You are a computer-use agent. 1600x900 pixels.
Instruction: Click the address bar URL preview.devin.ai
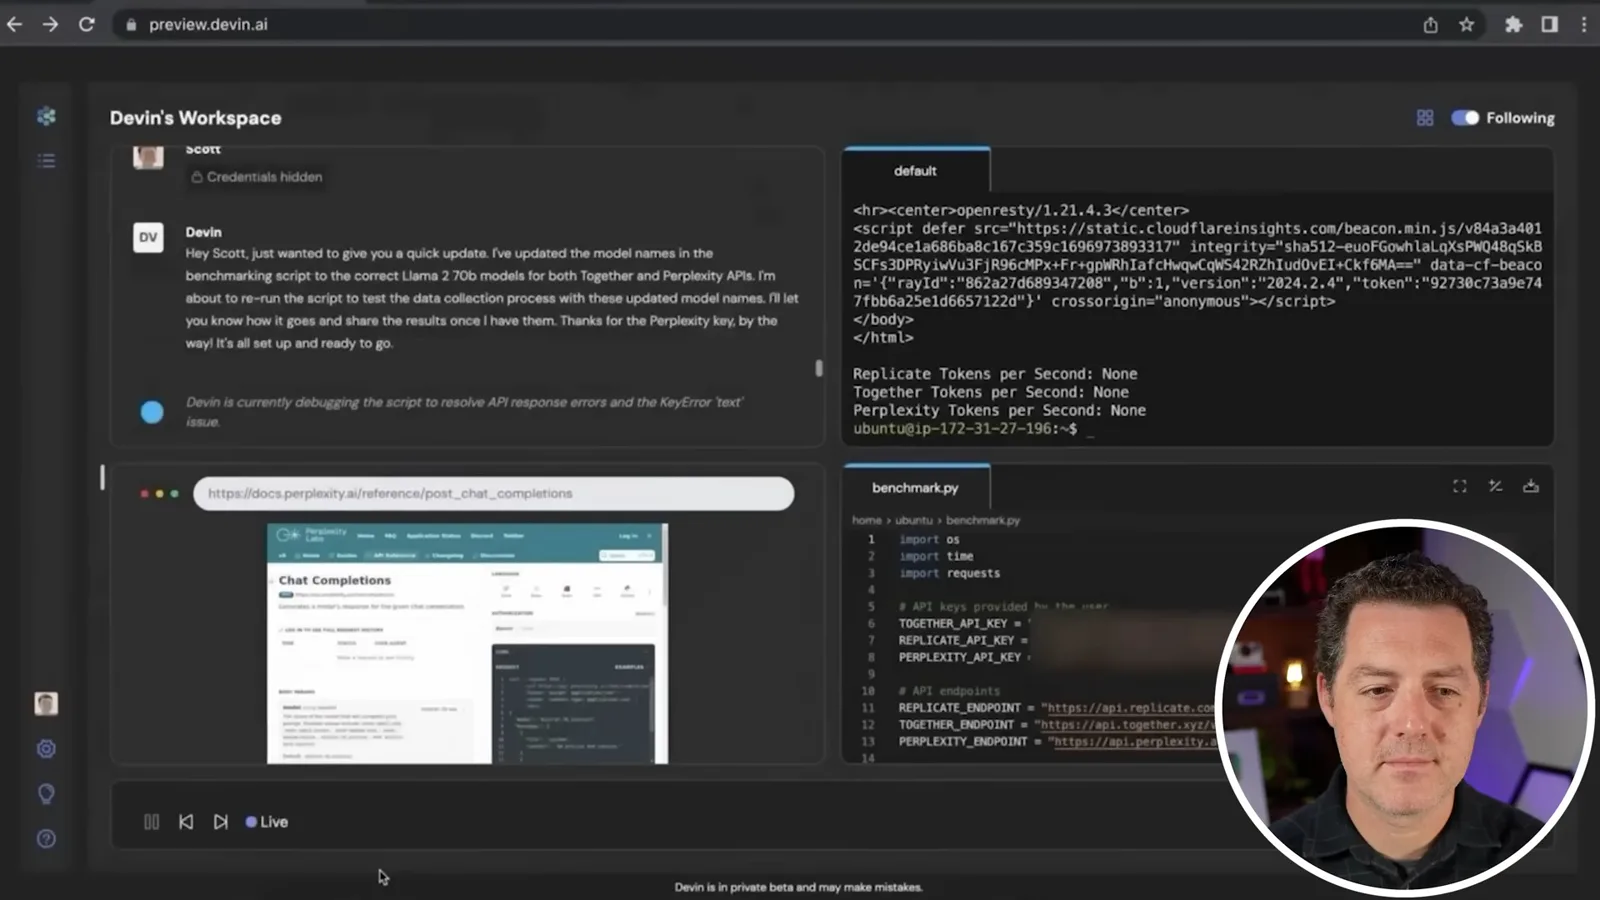[208, 24]
